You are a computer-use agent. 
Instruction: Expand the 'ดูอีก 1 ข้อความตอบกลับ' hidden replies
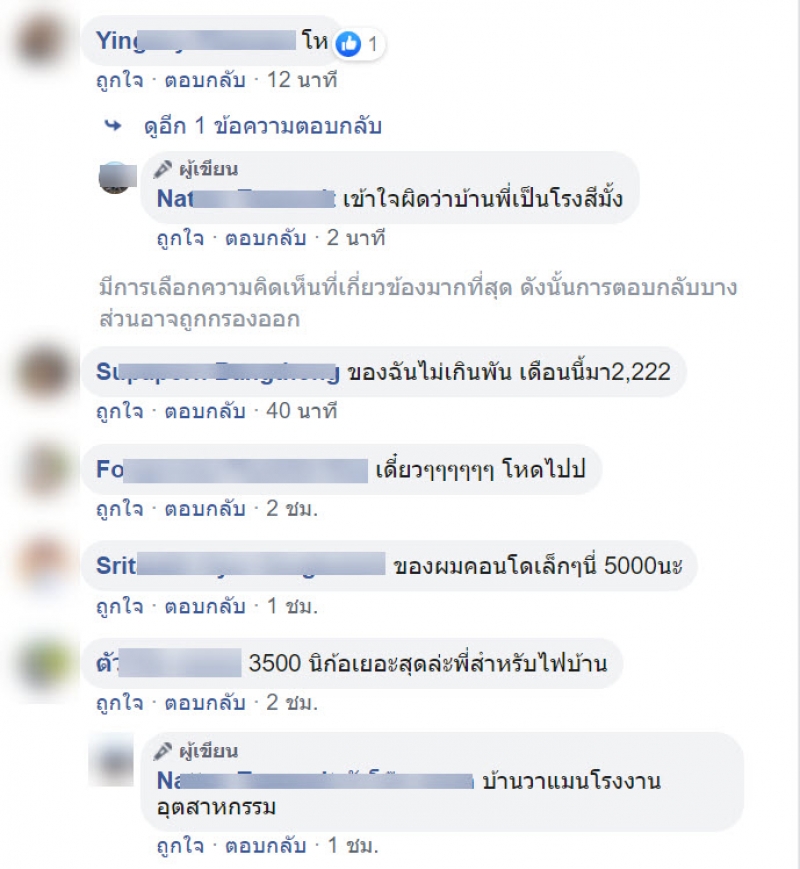[x=263, y=127]
